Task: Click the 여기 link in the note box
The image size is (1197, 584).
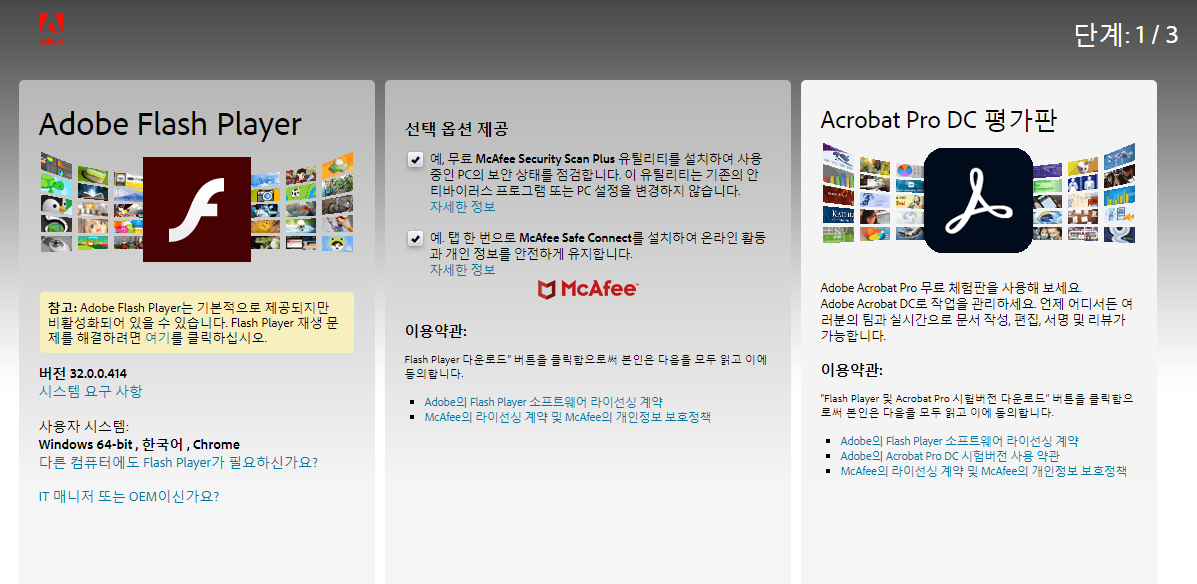Action: pyautogui.click(x=158, y=337)
